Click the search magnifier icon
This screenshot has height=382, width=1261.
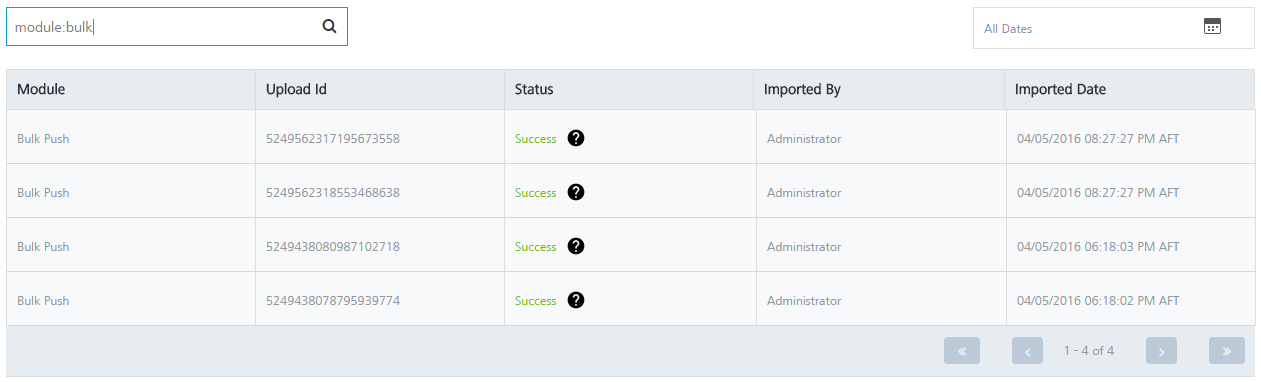coord(329,27)
